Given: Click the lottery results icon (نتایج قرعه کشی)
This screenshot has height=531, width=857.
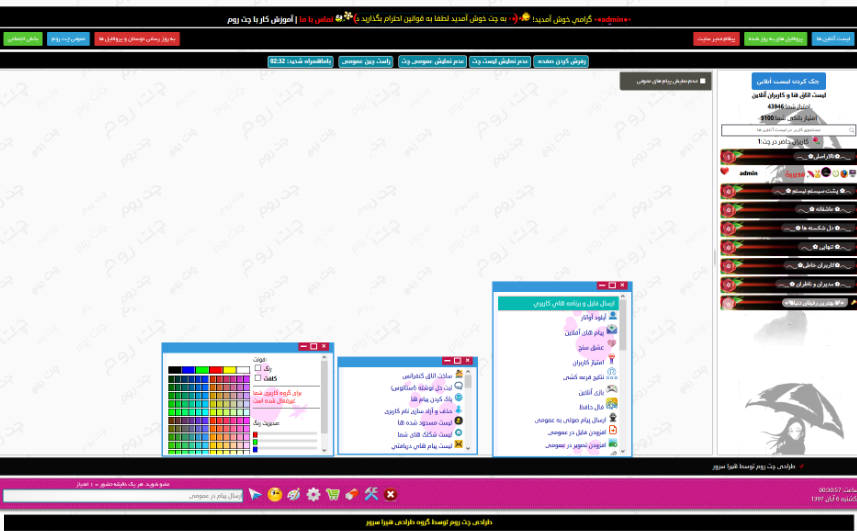Looking at the screenshot, I should pyautogui.click(x=612, y=374).
